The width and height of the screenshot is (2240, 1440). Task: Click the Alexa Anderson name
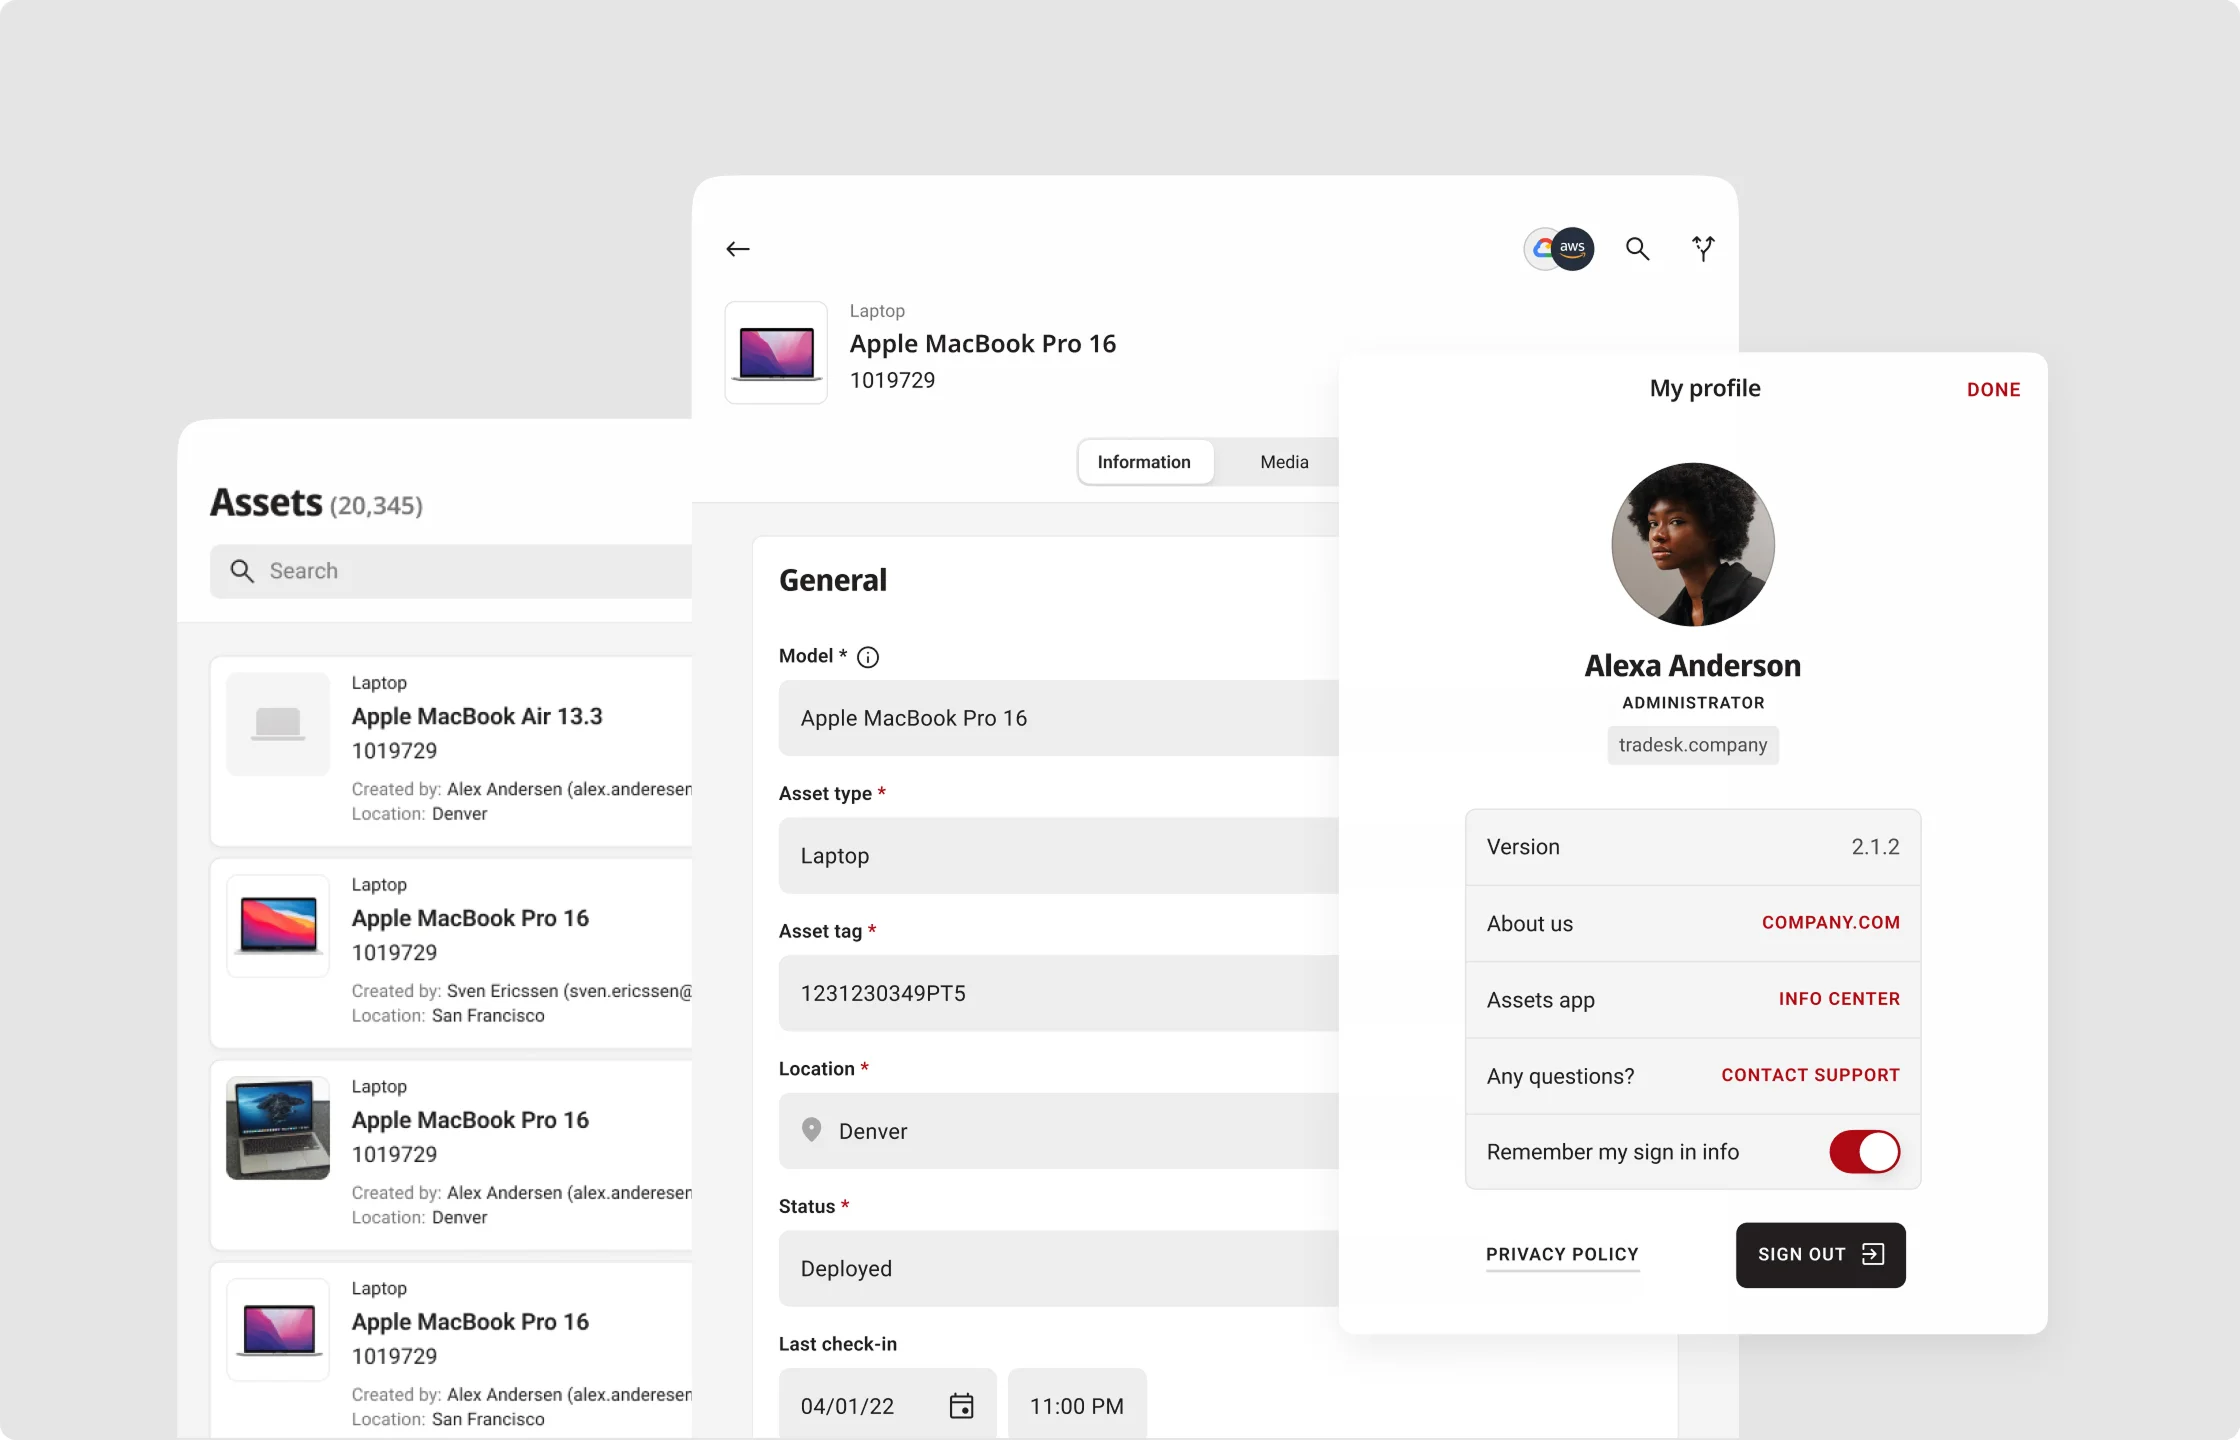click(1693, 665)
